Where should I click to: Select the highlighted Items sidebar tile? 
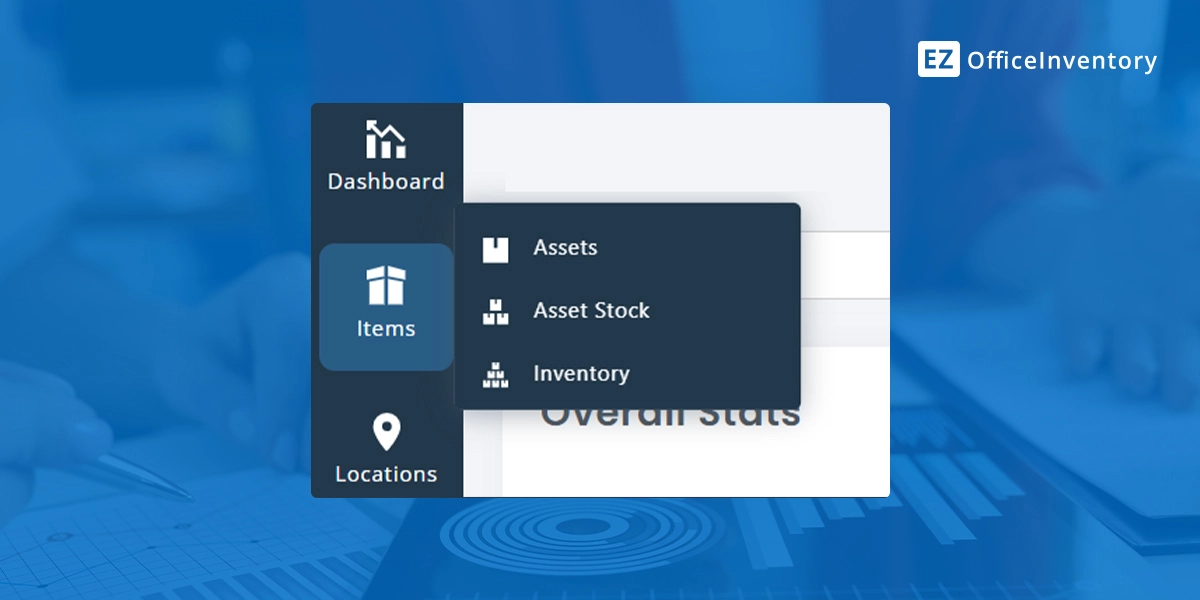[385, 306]
